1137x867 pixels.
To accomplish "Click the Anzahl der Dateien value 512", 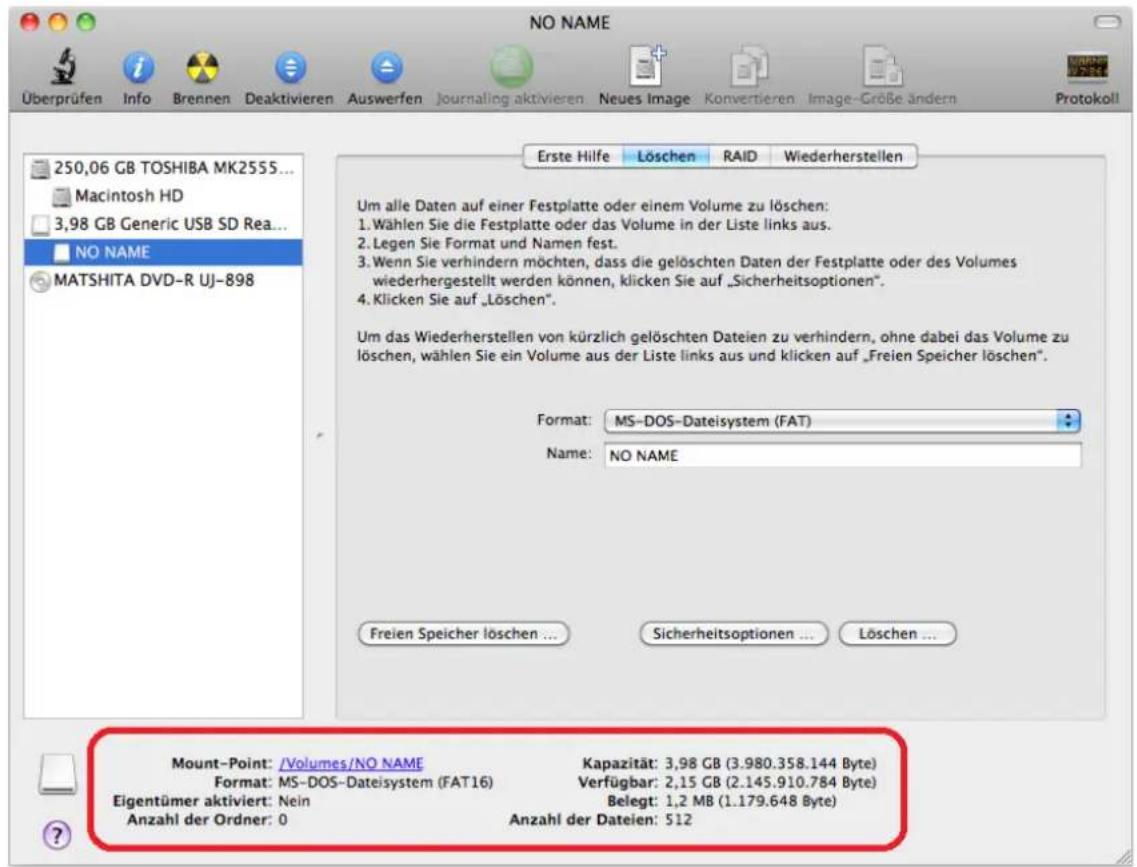I will (678, 820).
